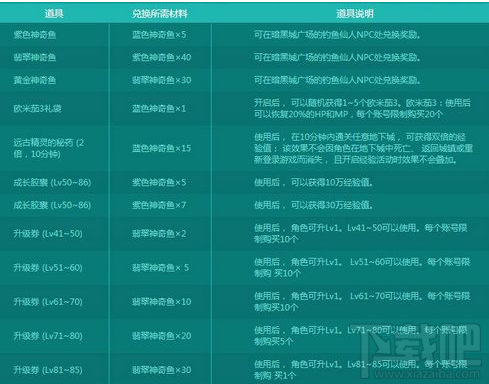Click the '蓝色神奇鱼×1' material cell
Image resolution: width=489 pixels, height=384 pixels.
[x=159, y=109]
